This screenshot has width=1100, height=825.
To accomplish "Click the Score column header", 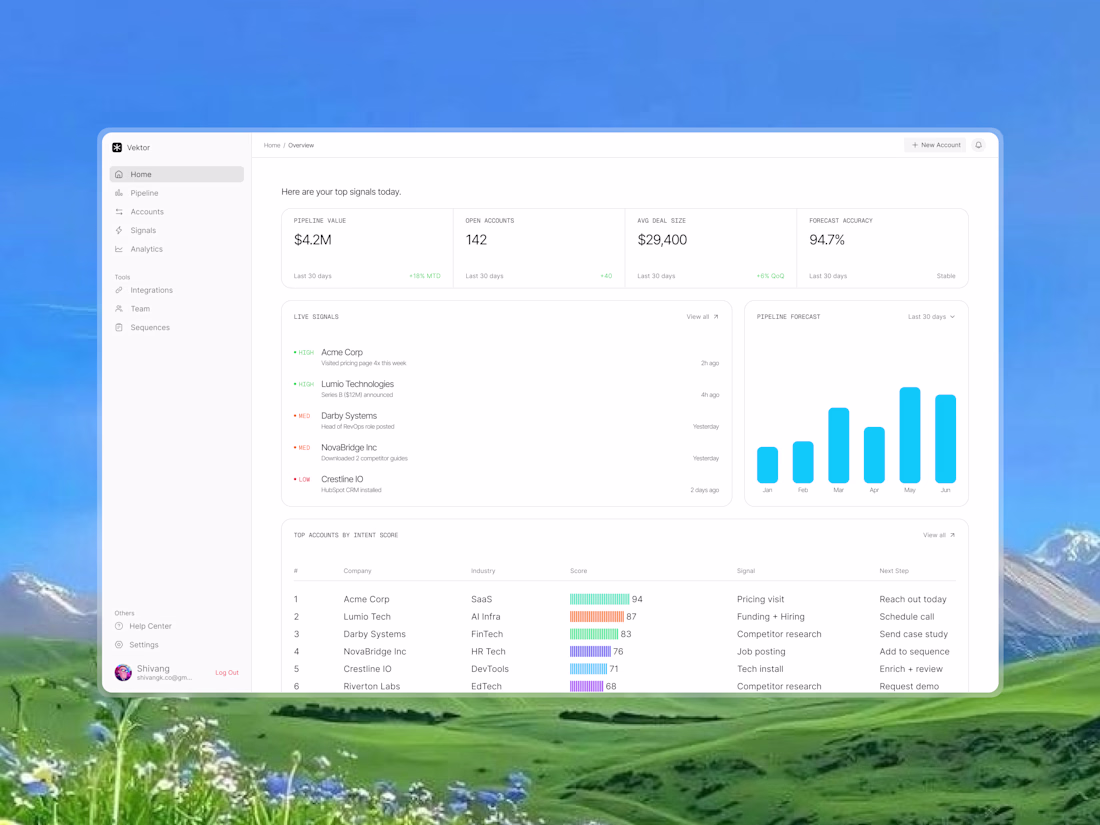I will (x=578, y=571).
